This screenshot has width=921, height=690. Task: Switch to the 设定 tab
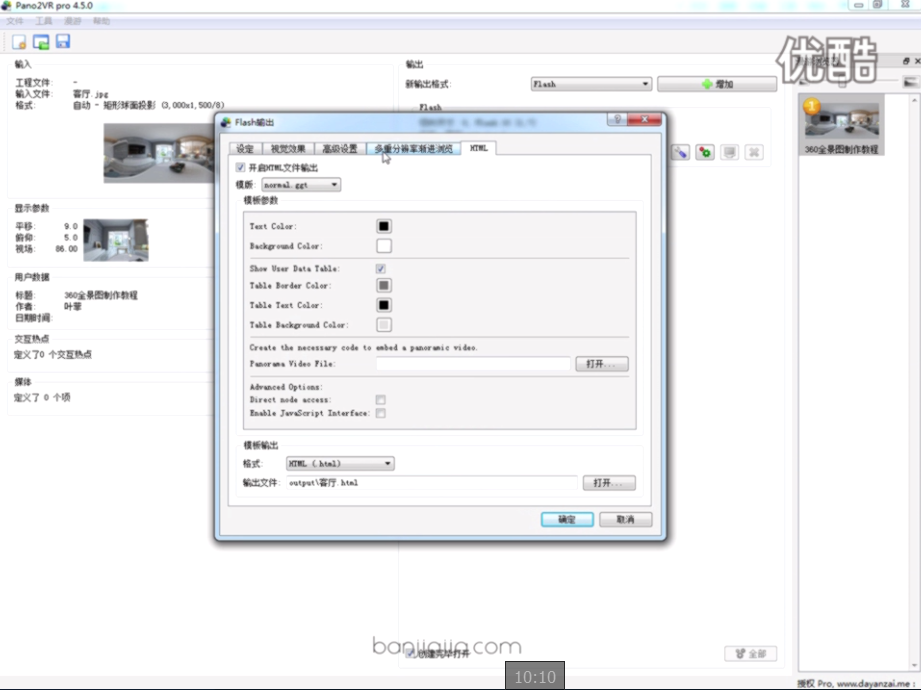245,149
